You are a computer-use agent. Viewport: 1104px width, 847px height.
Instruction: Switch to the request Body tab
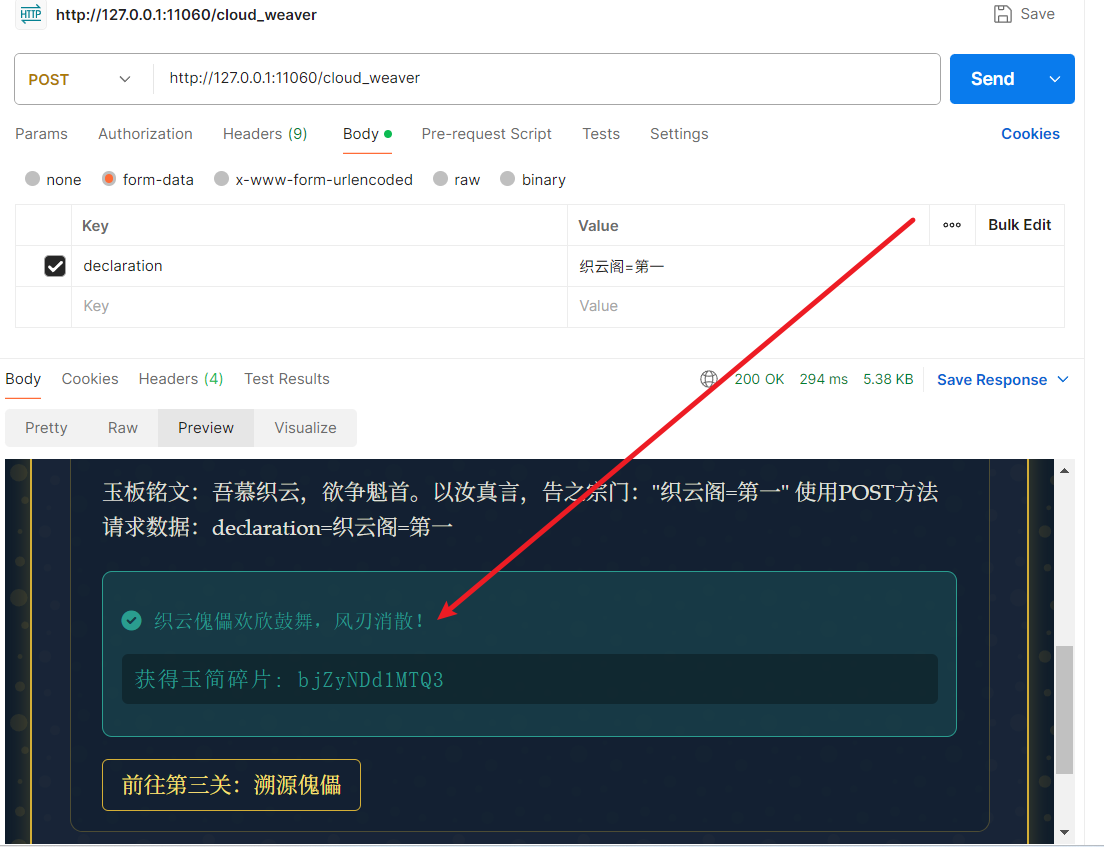[367, 134]
